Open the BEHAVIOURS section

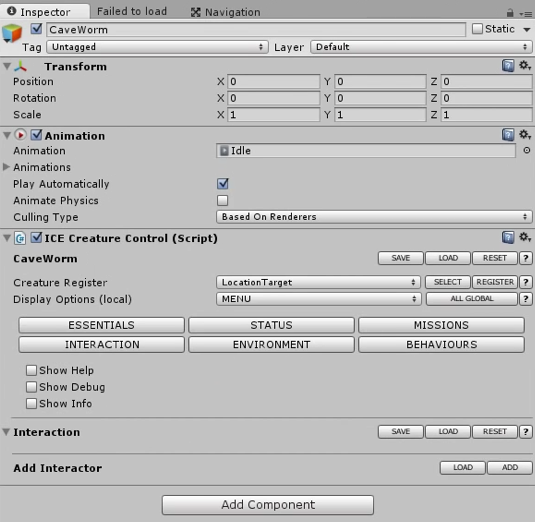tap(441, 345)
